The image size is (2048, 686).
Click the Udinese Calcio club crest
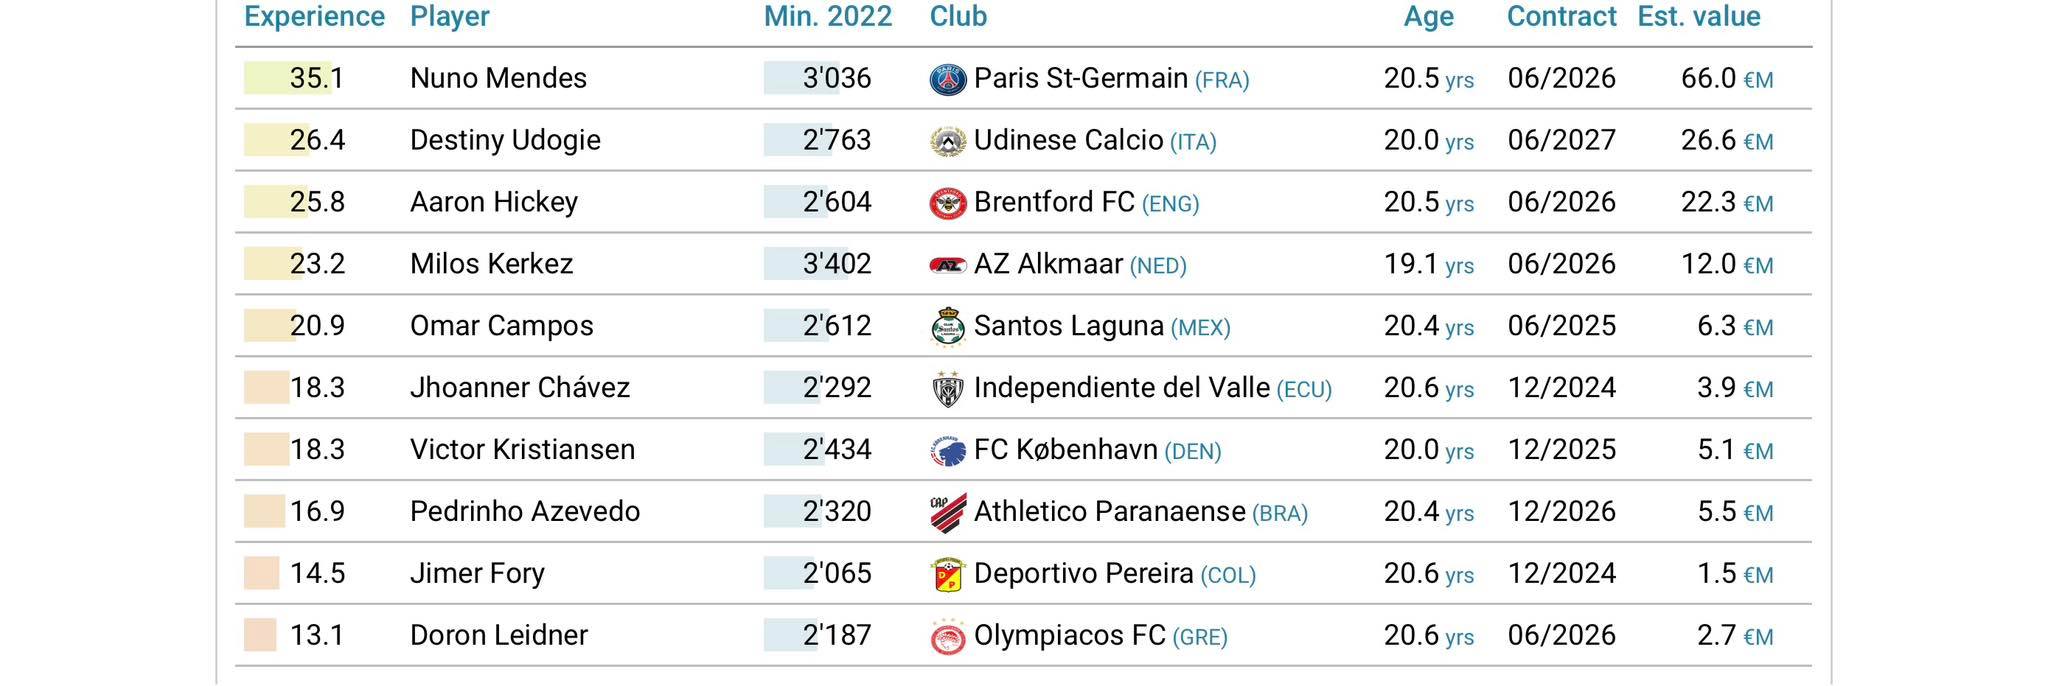(947, 141)
